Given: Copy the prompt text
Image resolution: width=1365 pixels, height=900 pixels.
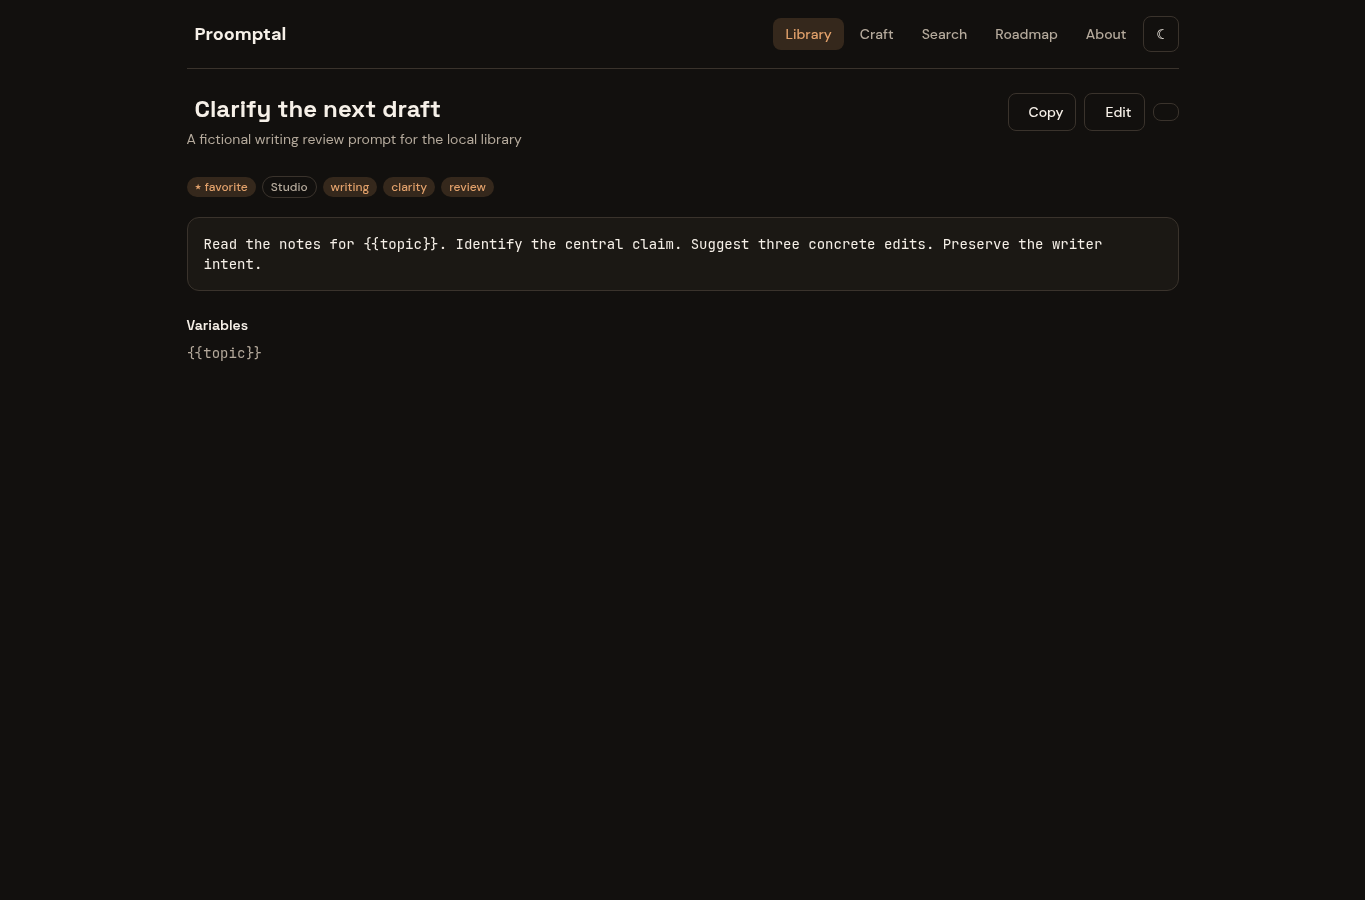Looking at the screenshot, I should point(1042,112).
